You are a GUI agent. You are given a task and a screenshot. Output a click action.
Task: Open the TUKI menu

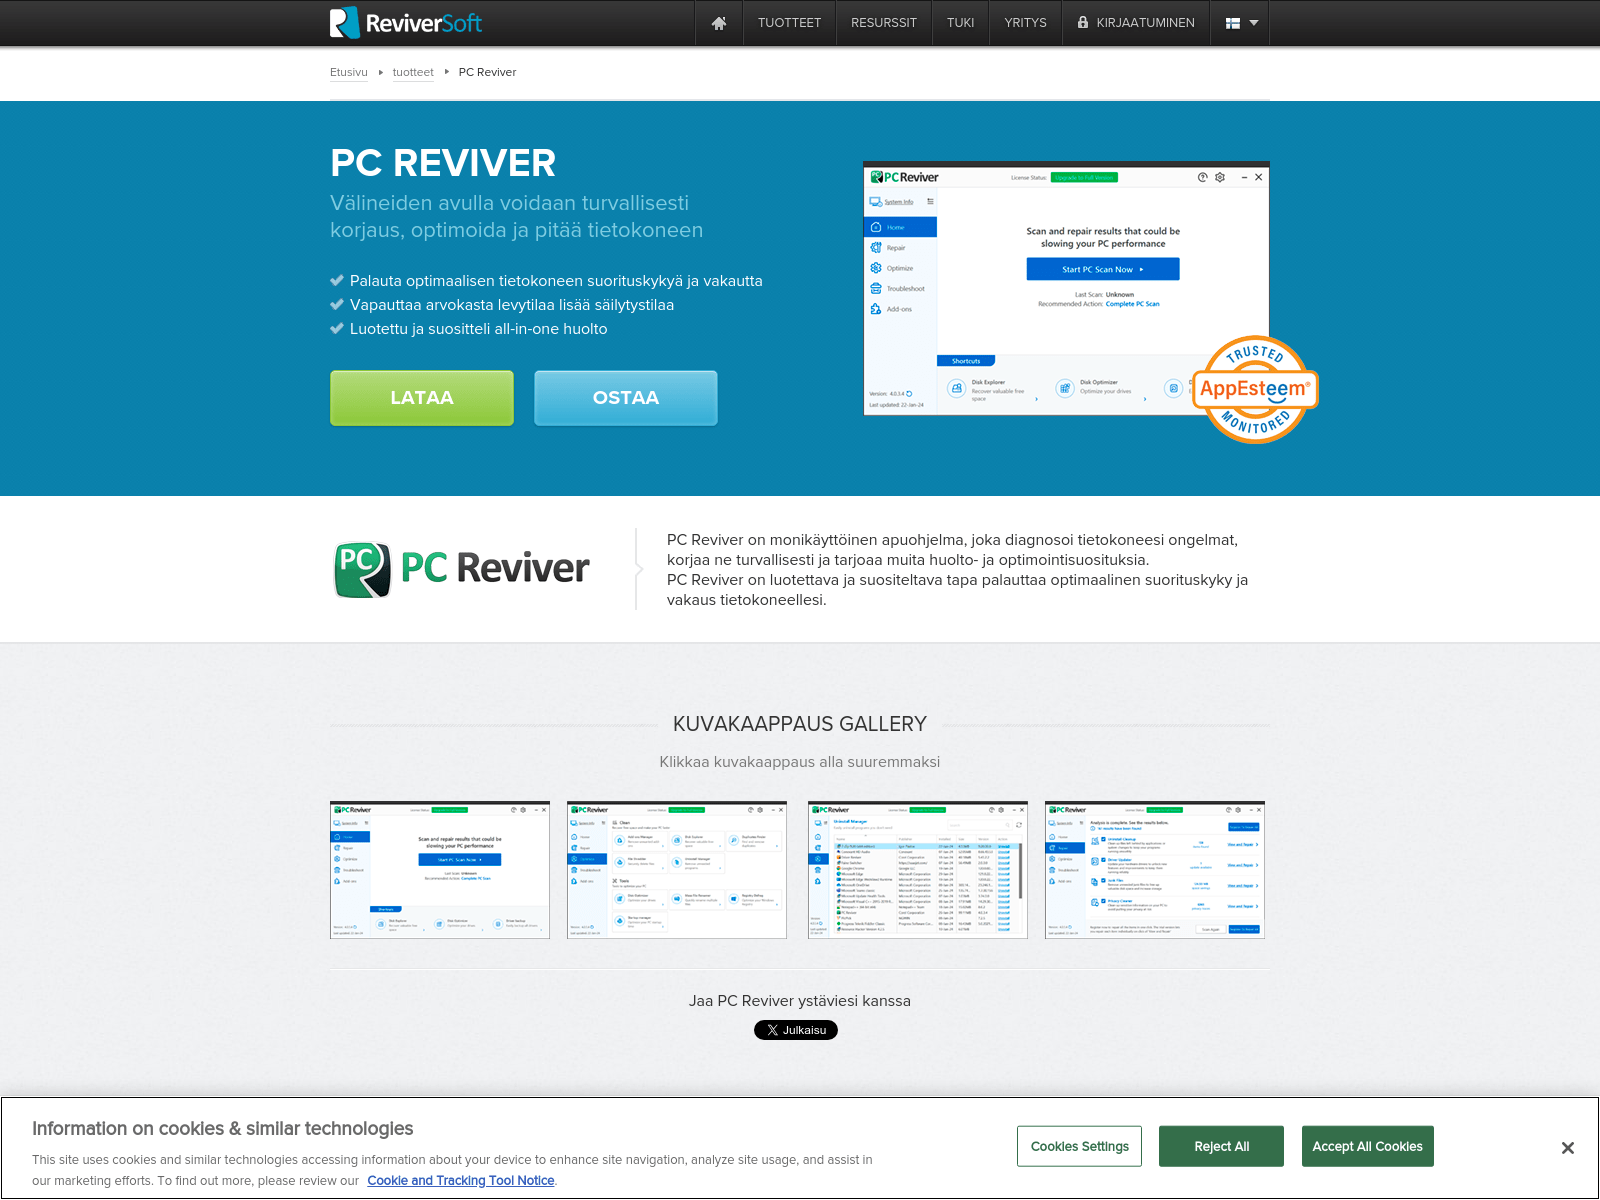pyautogui.click(x=961, y=23)
